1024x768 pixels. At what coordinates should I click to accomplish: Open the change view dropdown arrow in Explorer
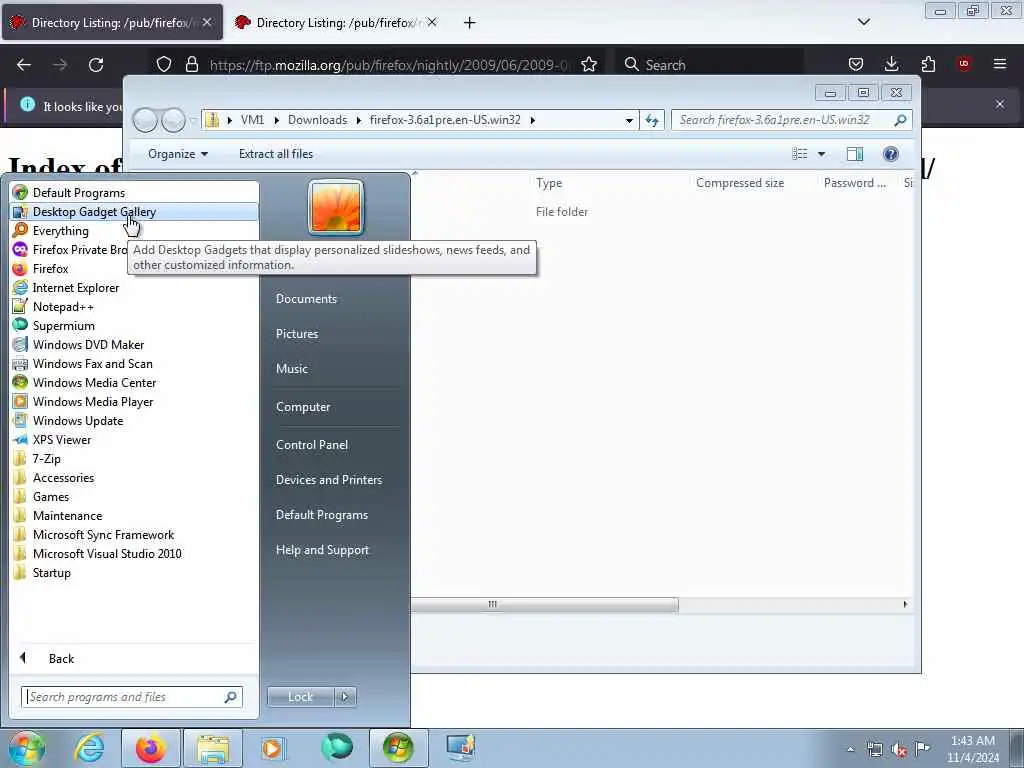tap(822, 154)
